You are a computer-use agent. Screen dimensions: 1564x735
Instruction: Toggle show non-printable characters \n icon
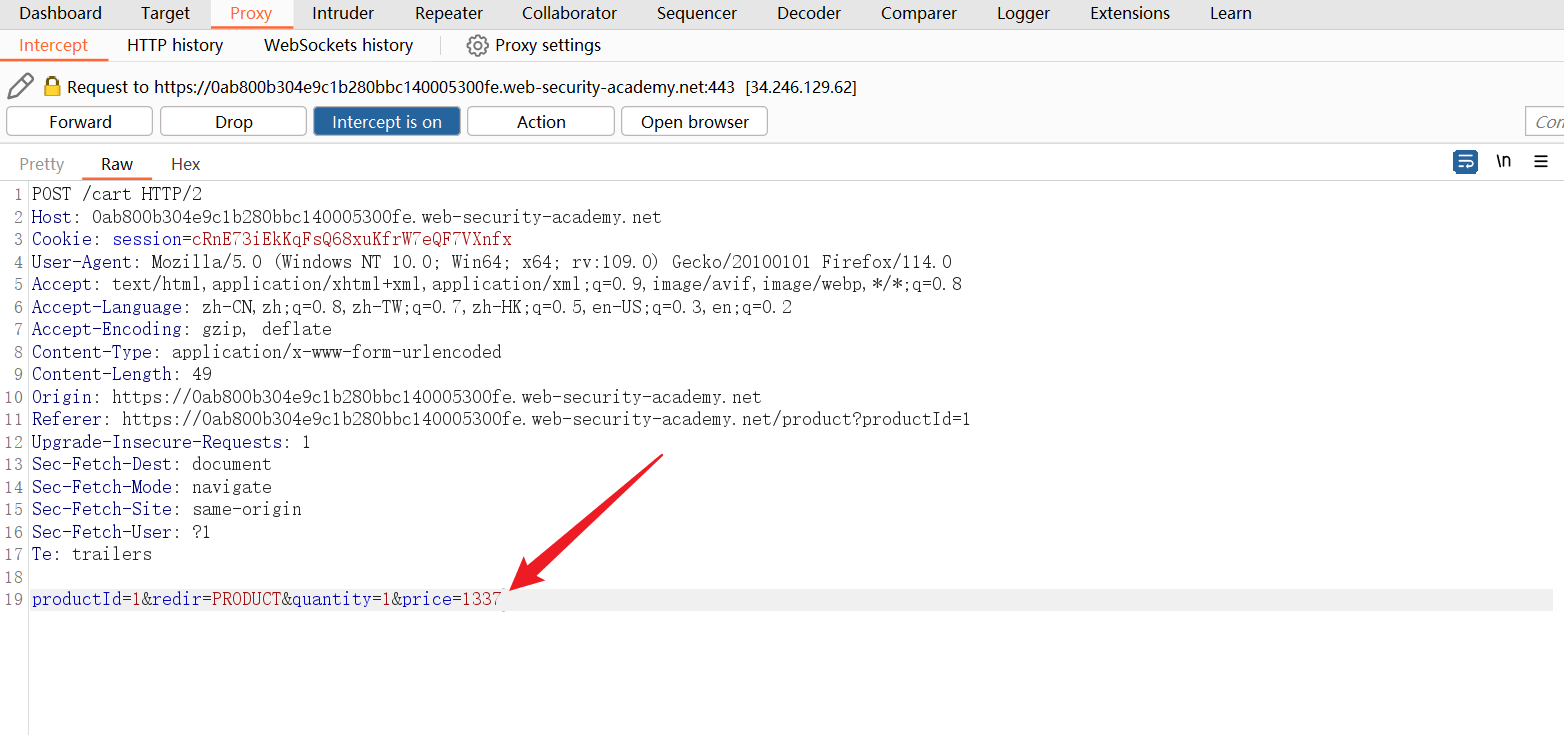click(1503, 162)
